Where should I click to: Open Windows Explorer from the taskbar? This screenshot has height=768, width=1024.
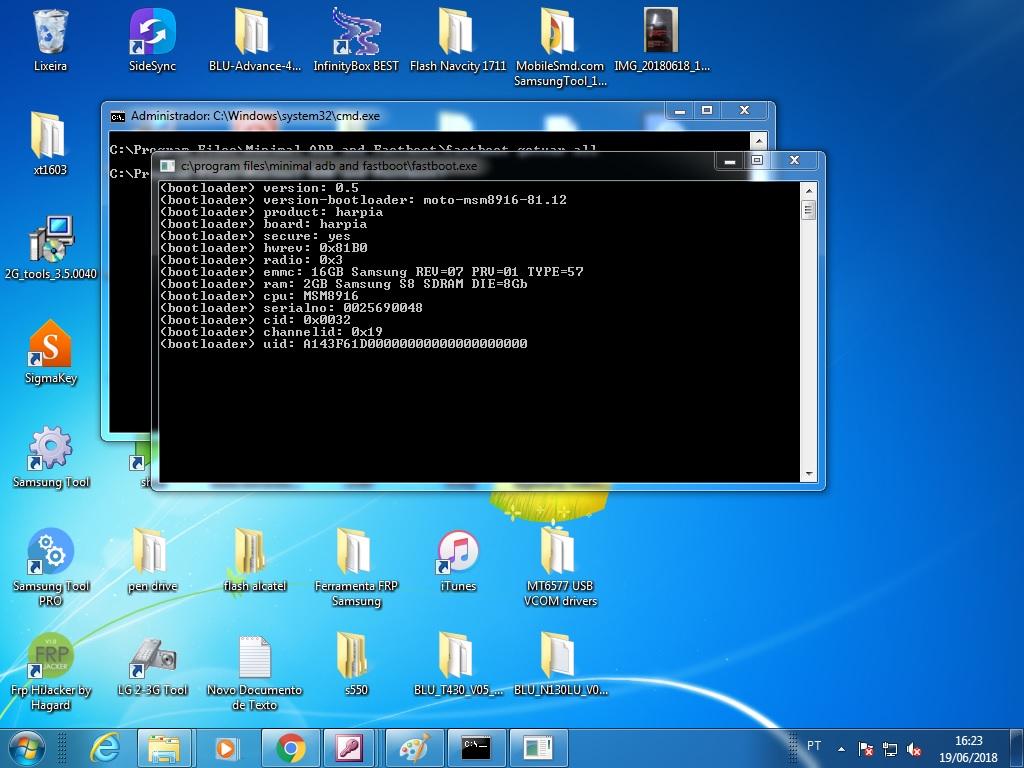point(164,748)
